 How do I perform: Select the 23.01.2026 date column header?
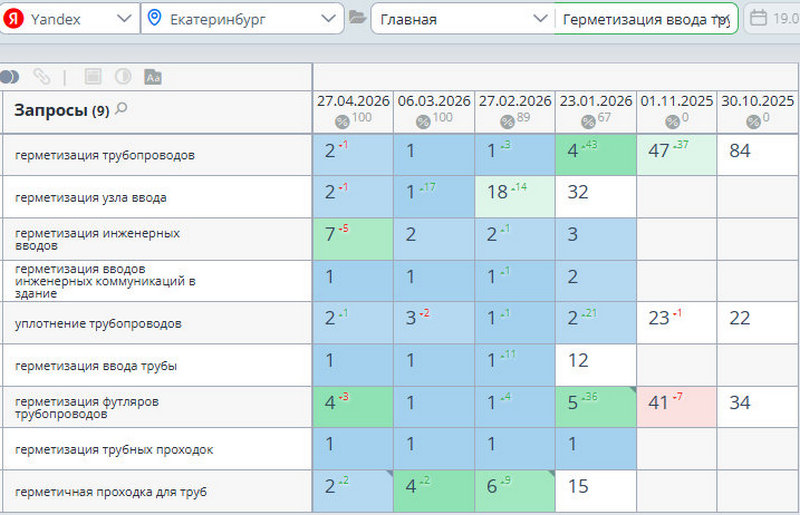(x=596, y=101)
